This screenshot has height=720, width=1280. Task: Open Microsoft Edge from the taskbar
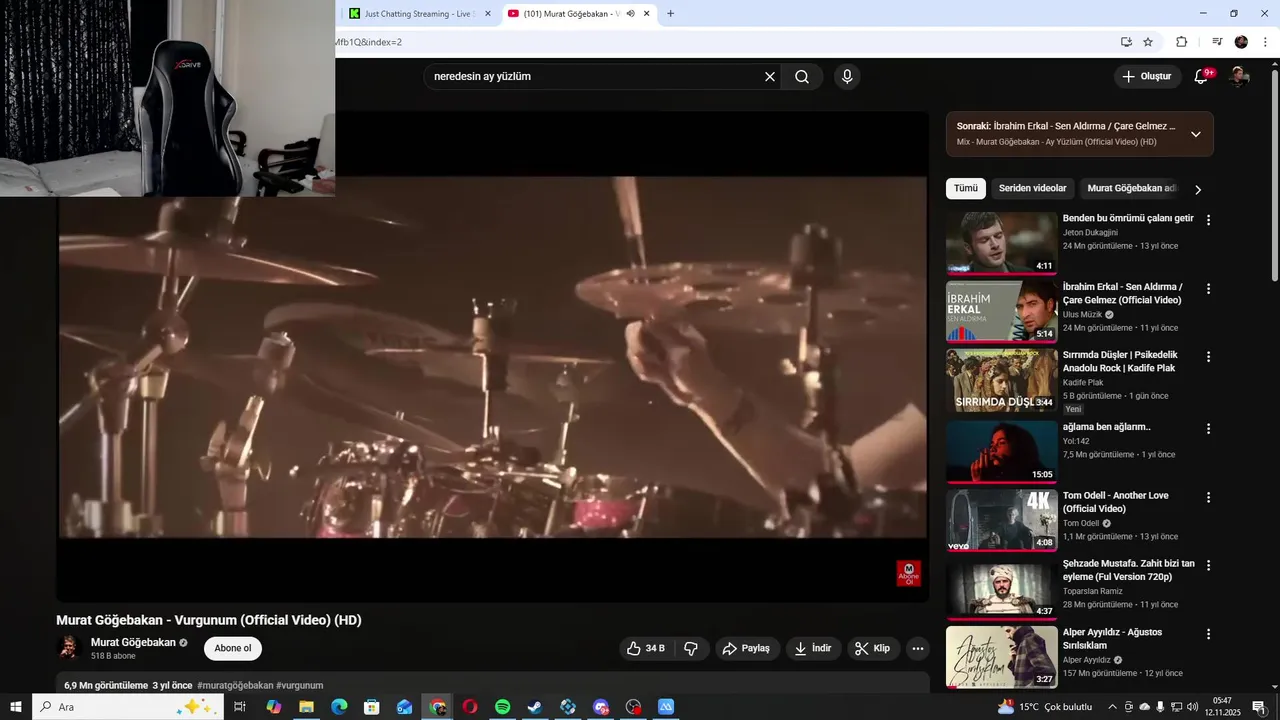click(x=339, y=707)
